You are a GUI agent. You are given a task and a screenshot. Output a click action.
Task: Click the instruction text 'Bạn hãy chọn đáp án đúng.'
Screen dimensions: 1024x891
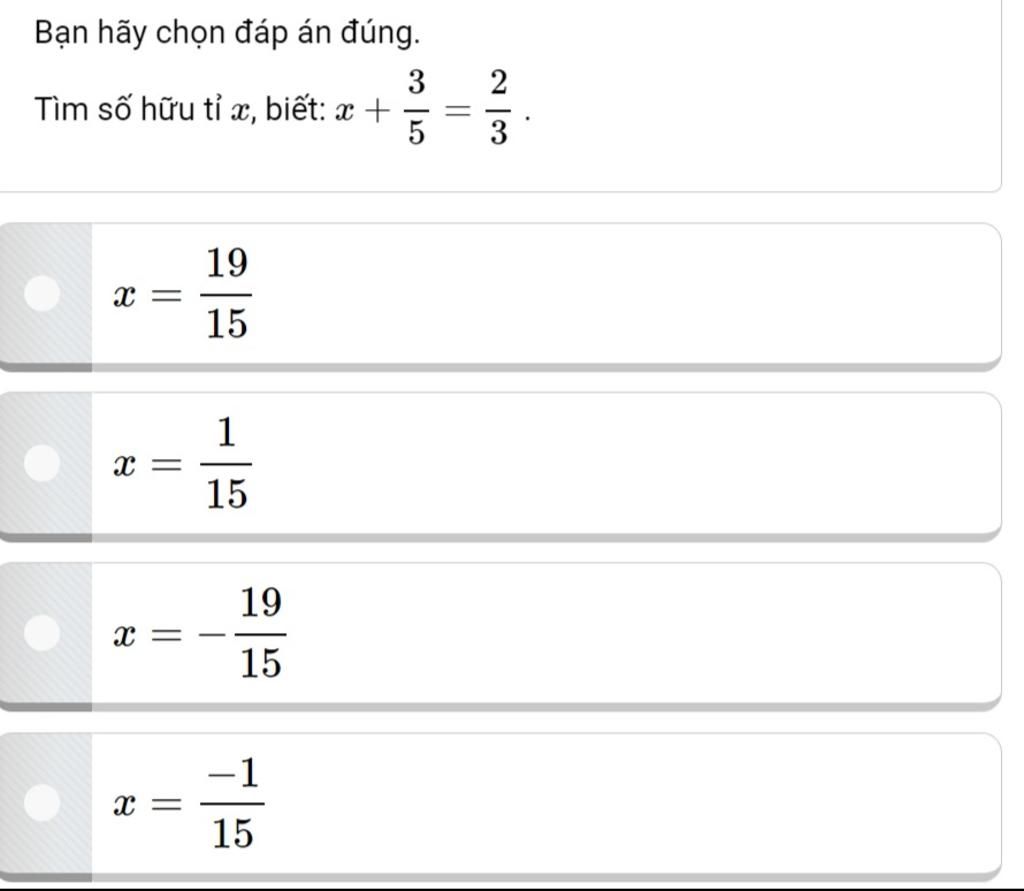point(227,34)
